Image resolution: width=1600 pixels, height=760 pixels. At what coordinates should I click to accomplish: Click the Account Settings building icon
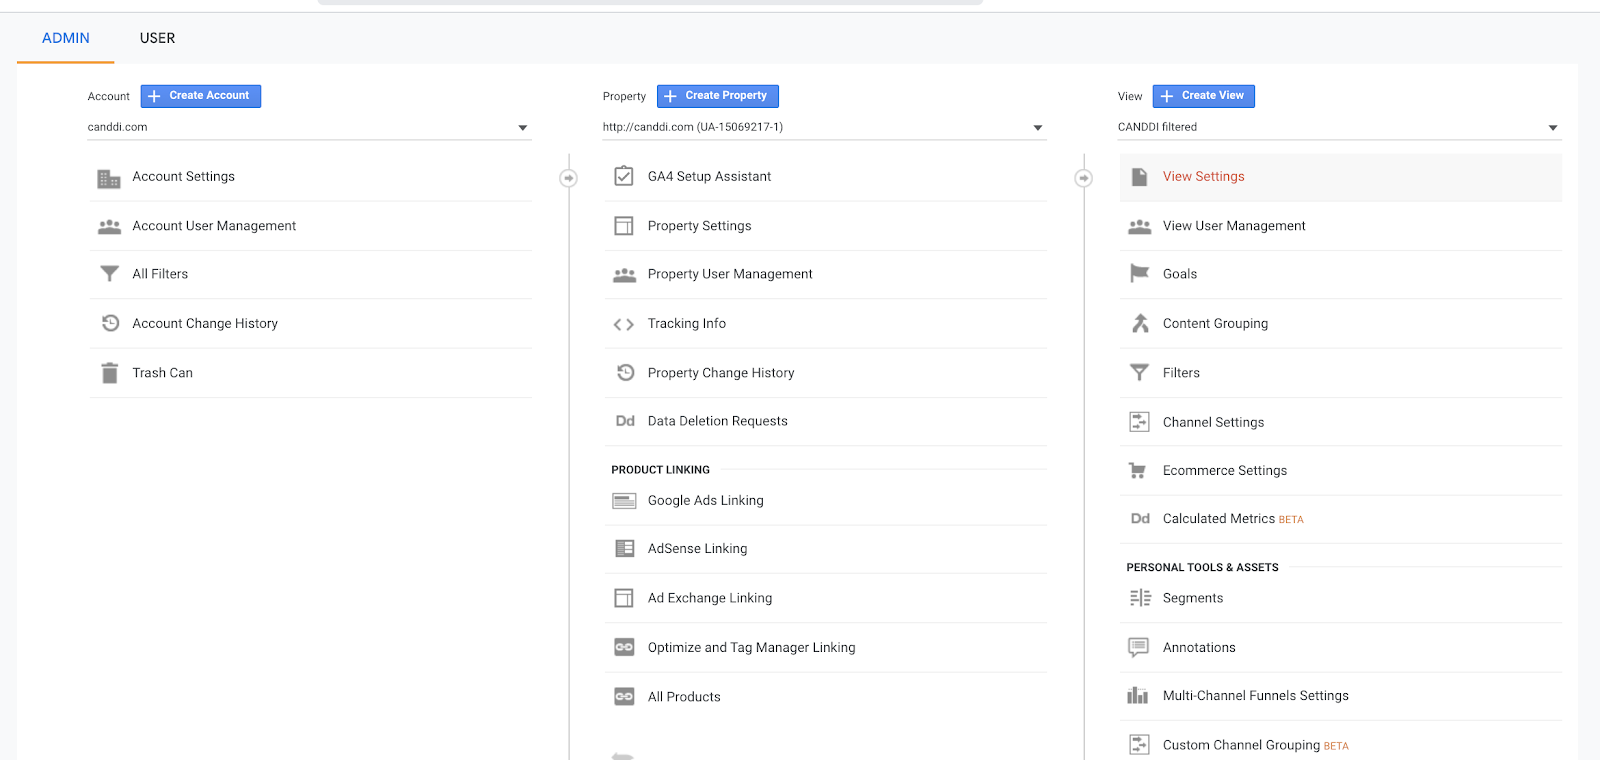point(109,179)
